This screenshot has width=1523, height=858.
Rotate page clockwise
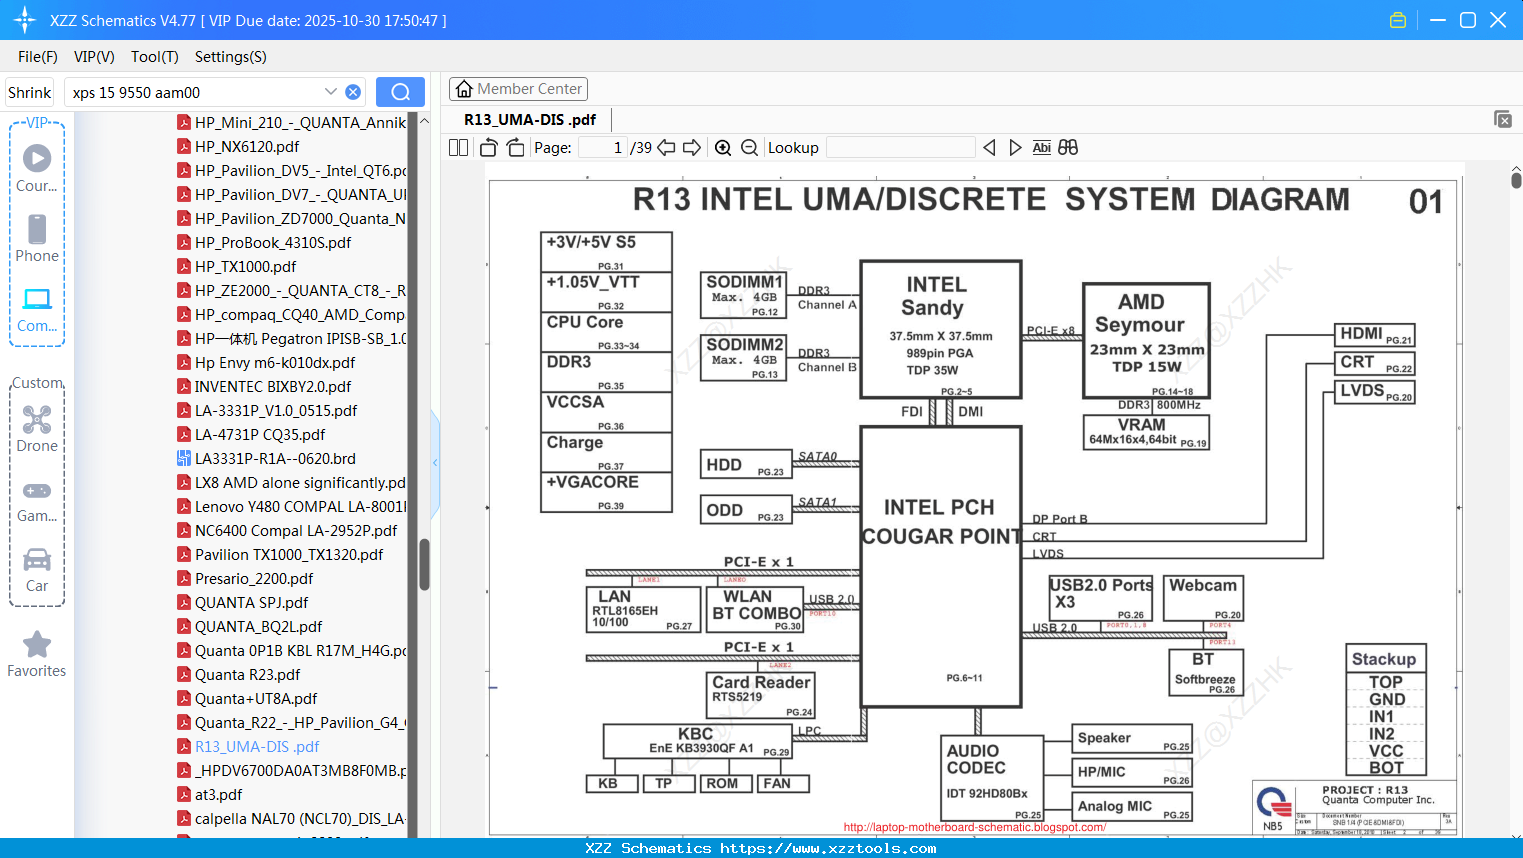point(515,147)
